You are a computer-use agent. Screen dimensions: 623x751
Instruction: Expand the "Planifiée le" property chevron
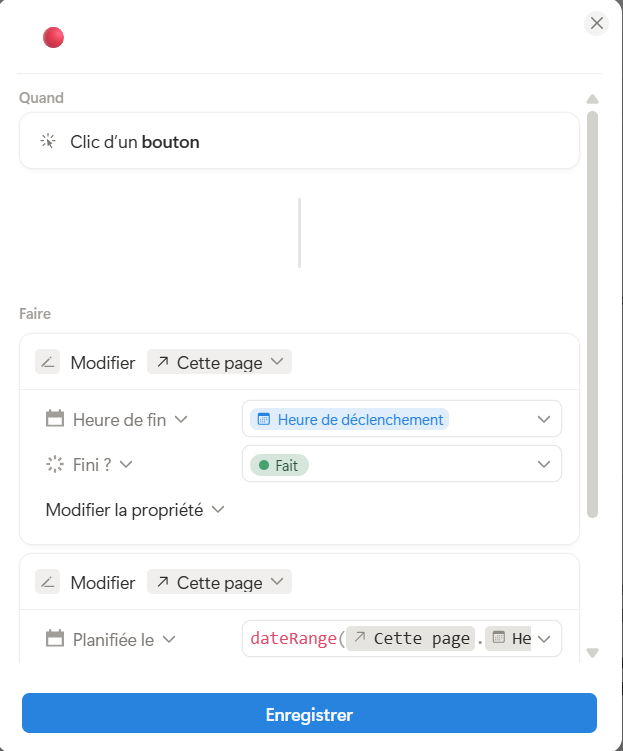[x=169, y=639]
